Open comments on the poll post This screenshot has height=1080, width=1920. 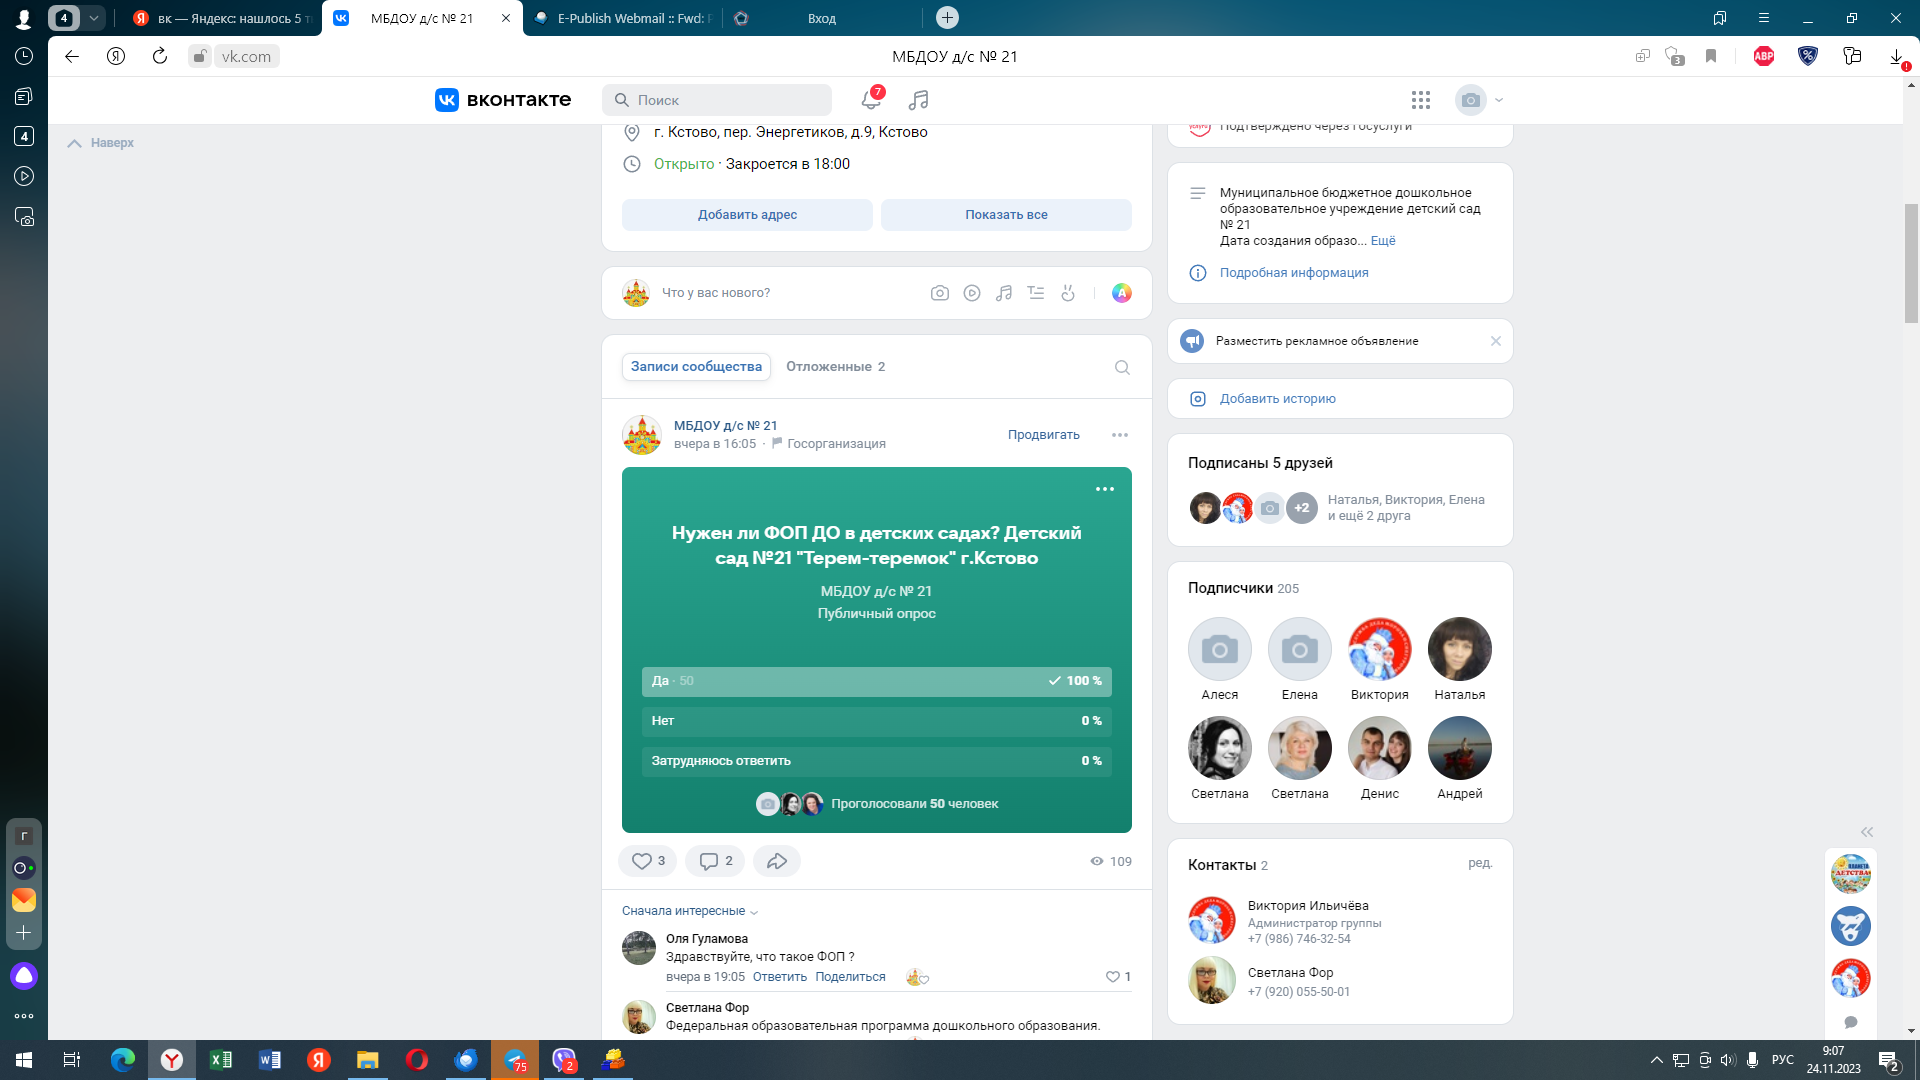[x=715, y=861]
